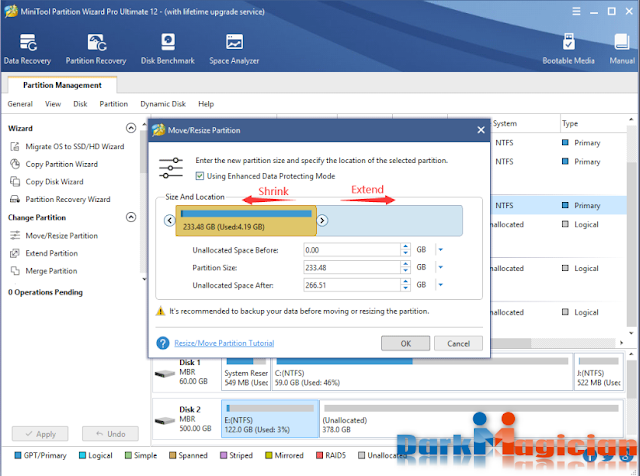The height and width of the screenshot is (476, 640).
Task: Click the right-arrow handle of the partition slider
Action: (x=322, y=220)
